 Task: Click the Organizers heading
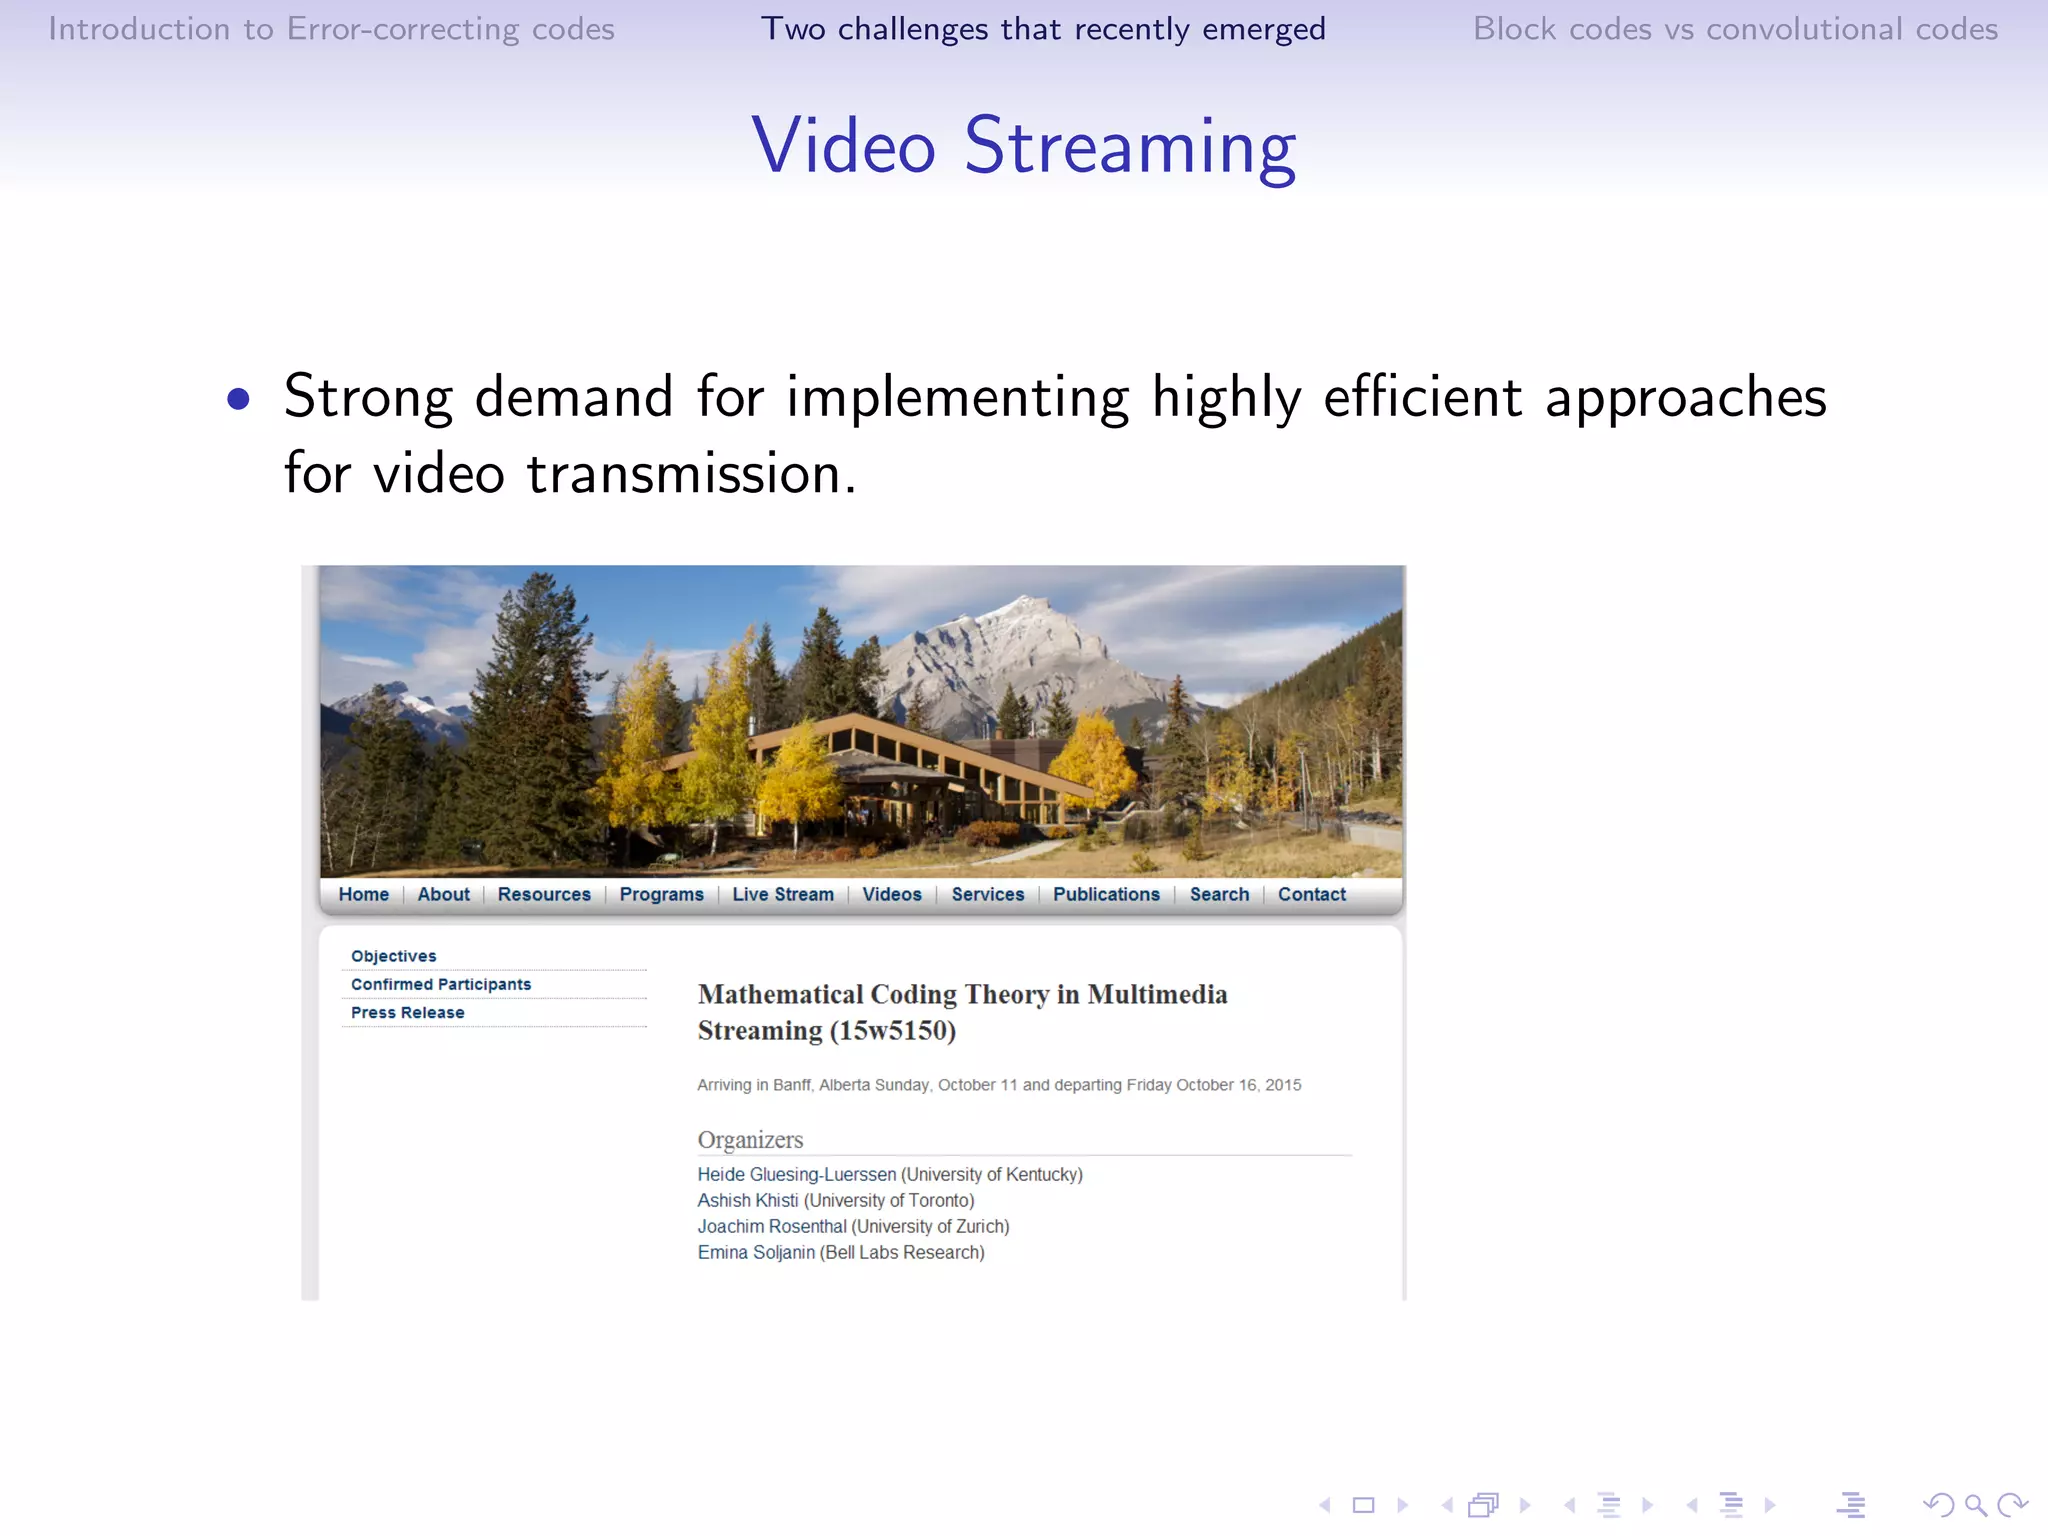(750, 1140)
